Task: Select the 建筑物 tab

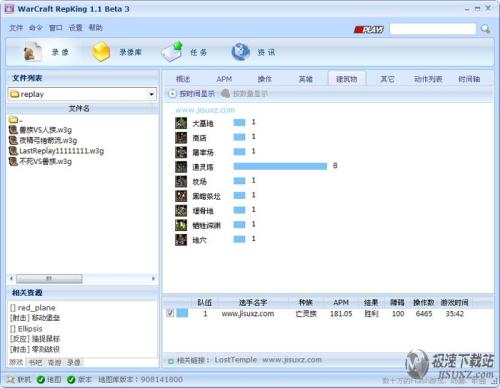Action: tap(347, 79)
